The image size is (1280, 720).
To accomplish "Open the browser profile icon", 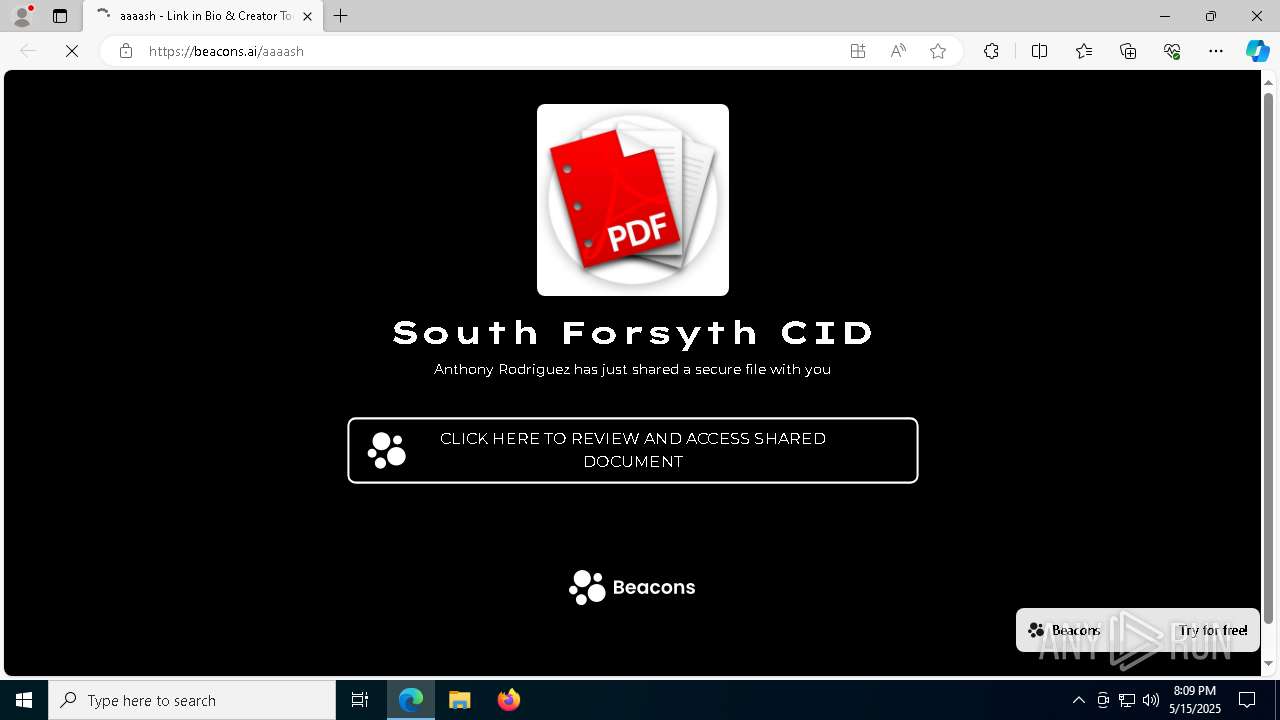I will point(22,16).
